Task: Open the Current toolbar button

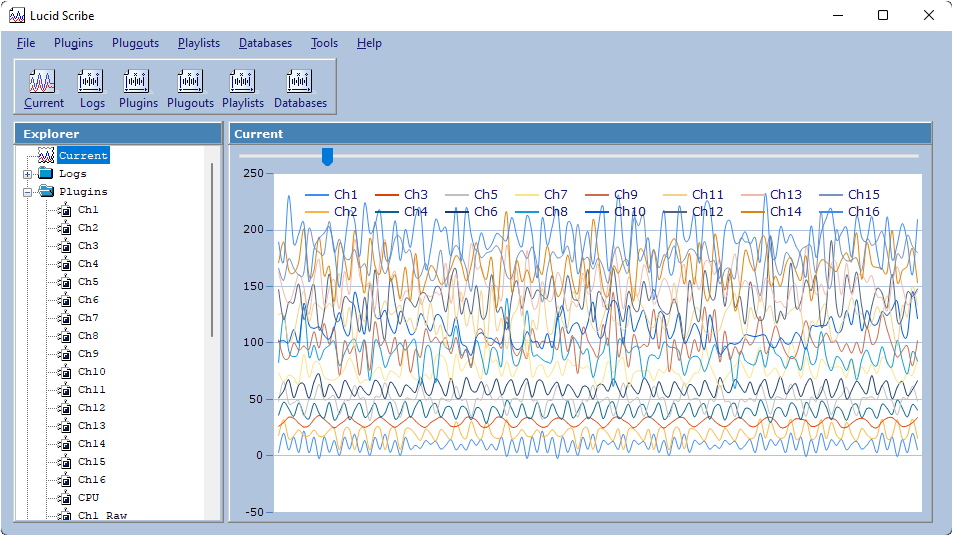Action: point(44,89)
